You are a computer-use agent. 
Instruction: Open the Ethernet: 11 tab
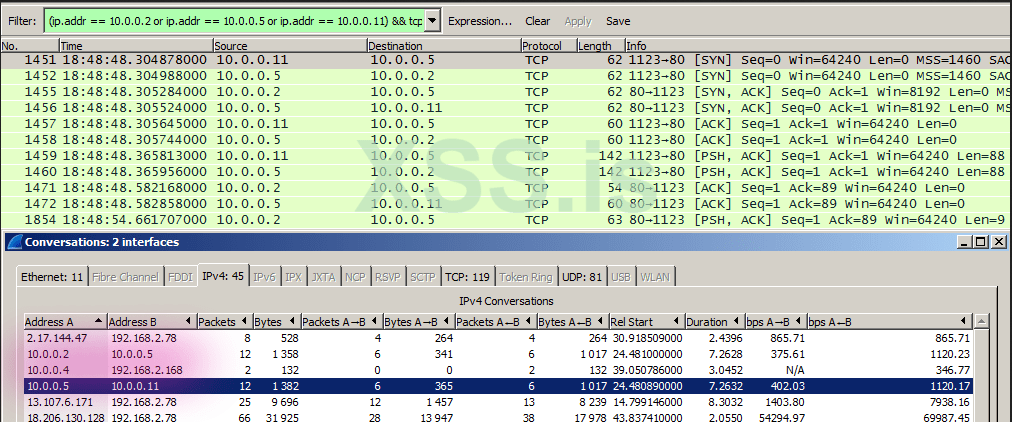tap(53, 277)
